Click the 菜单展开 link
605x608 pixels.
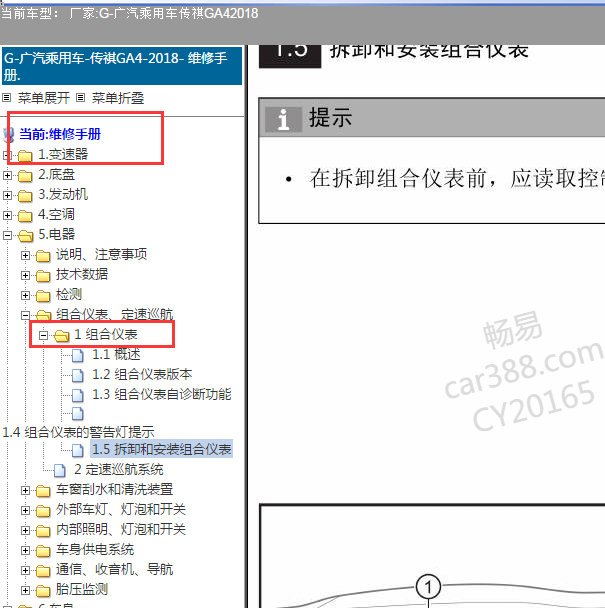[x=43, y=98]
